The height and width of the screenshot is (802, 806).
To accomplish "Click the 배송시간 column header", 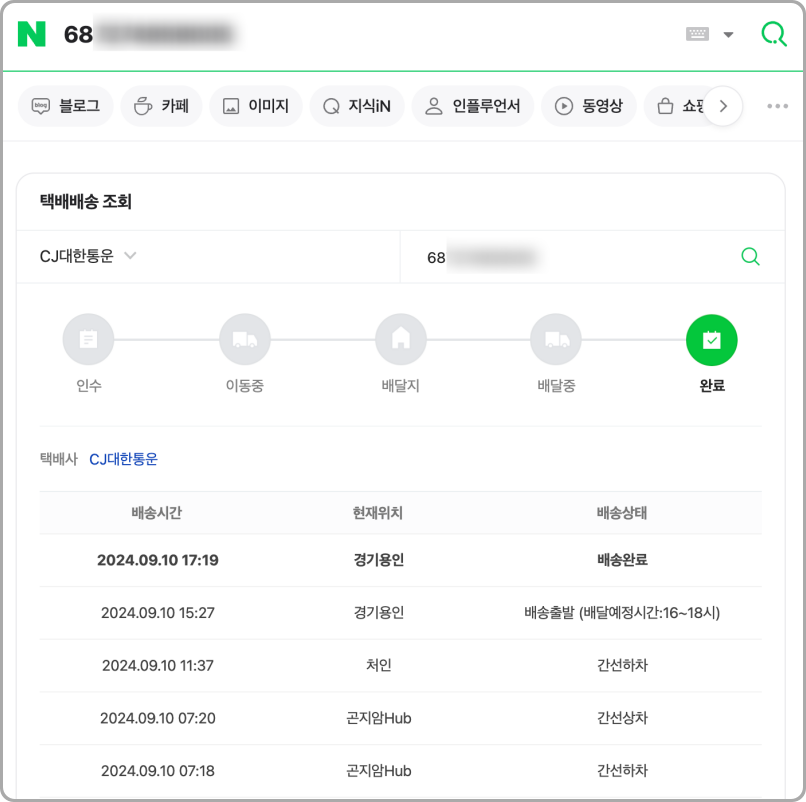I will [x=157, y=513].
